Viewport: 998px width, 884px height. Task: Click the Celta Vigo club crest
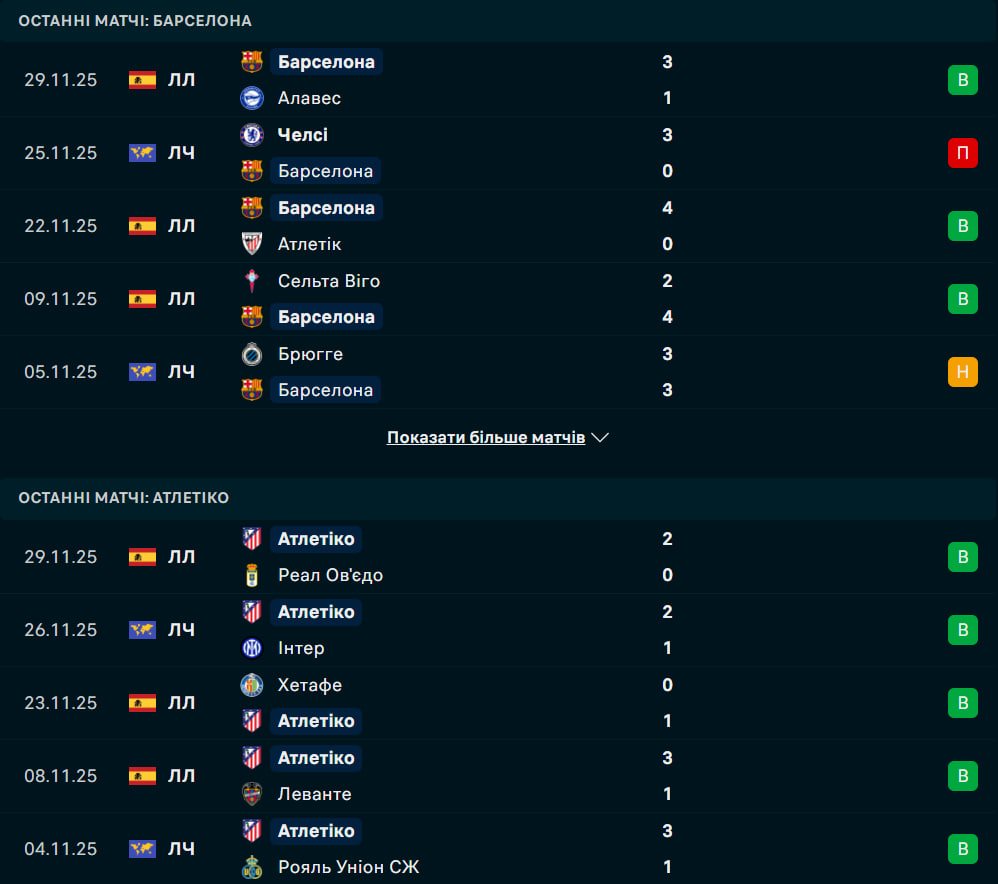point(251,281)
